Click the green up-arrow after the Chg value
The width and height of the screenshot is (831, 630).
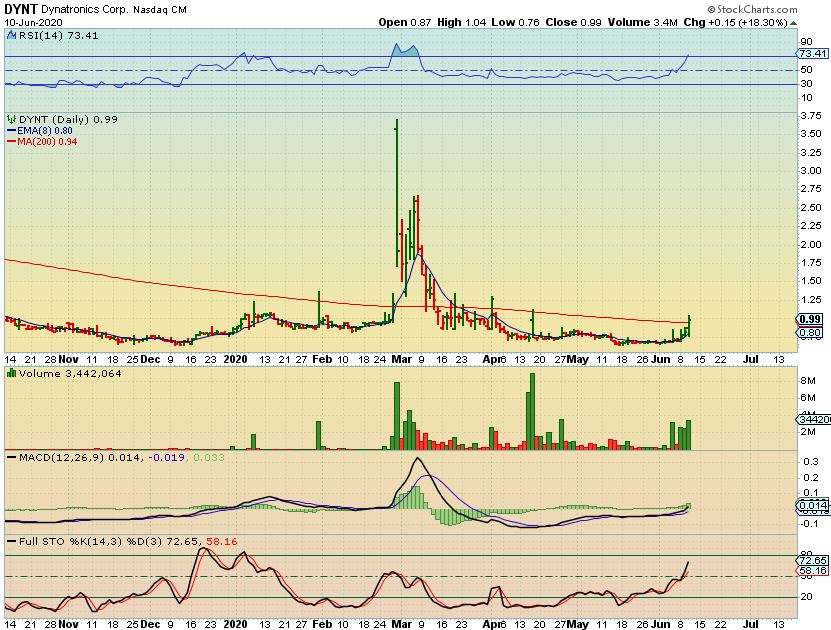coord(793,23)
